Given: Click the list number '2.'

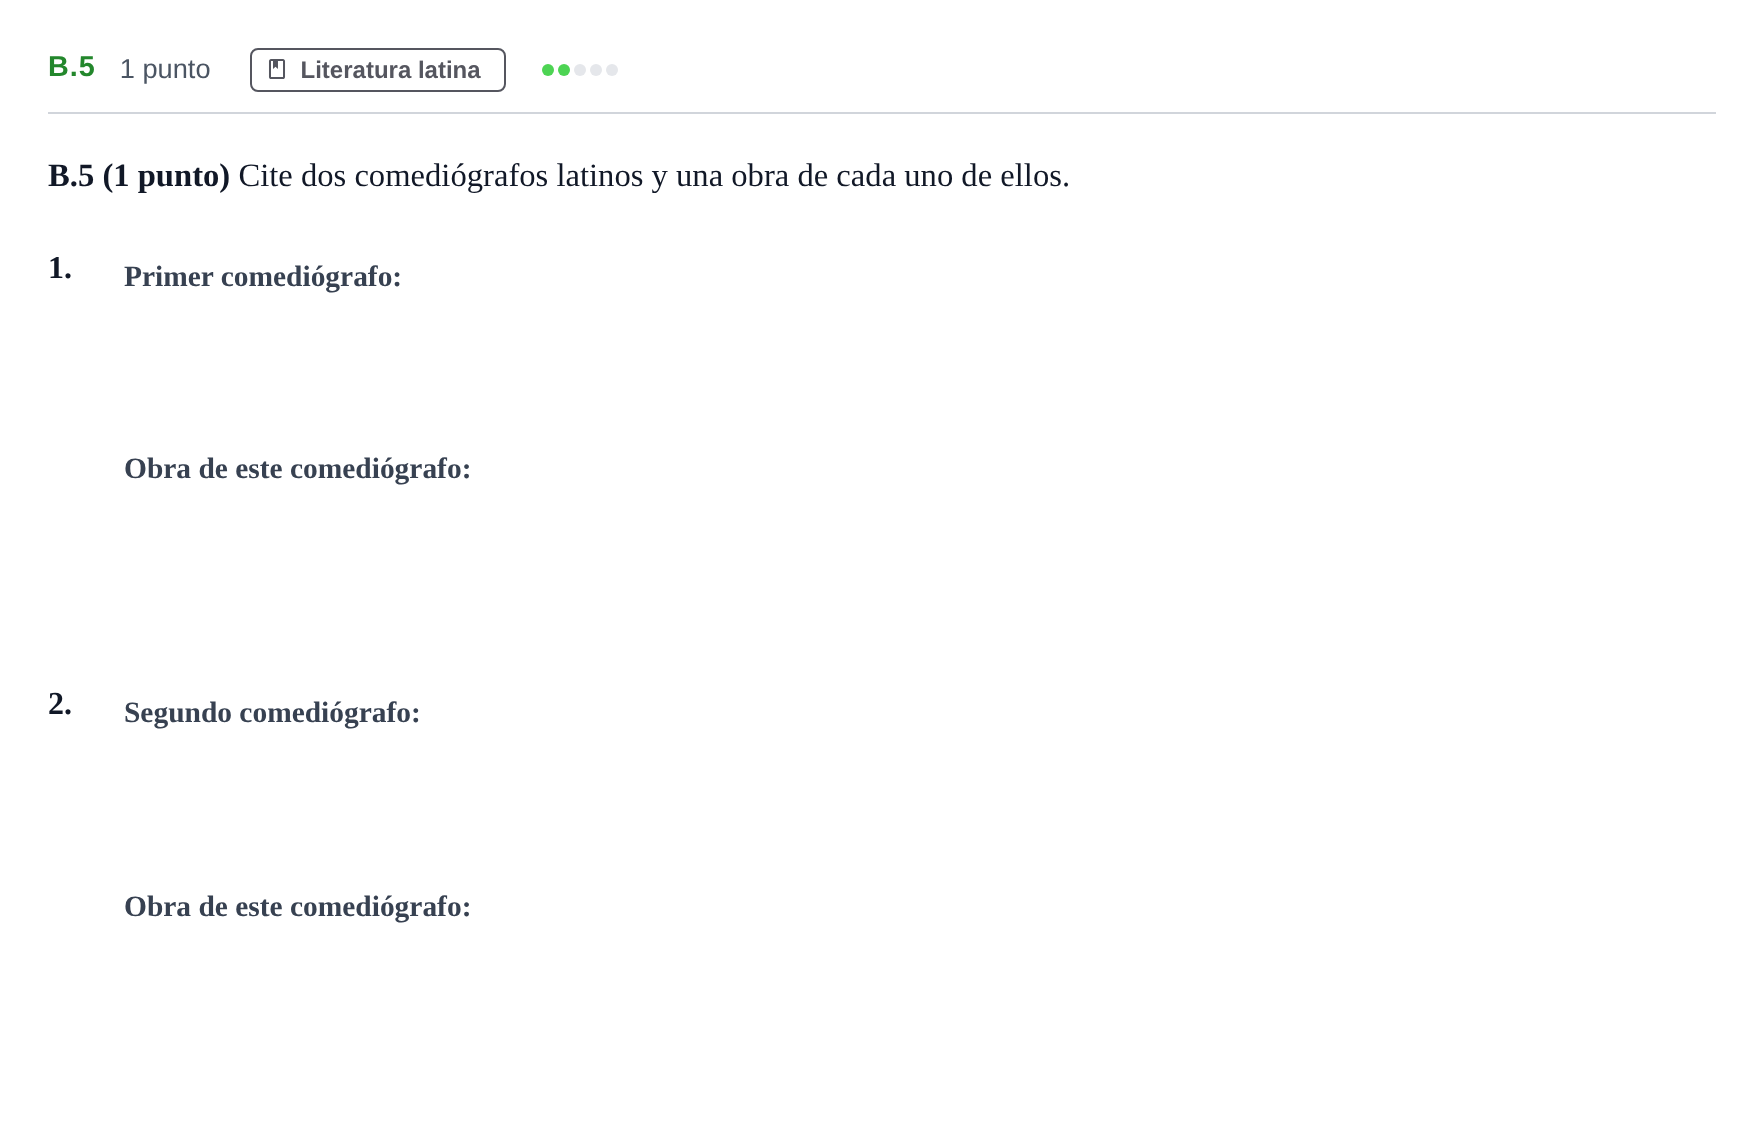Looking at the screenshot, I should pyautogui.click(x=60, y=704).
